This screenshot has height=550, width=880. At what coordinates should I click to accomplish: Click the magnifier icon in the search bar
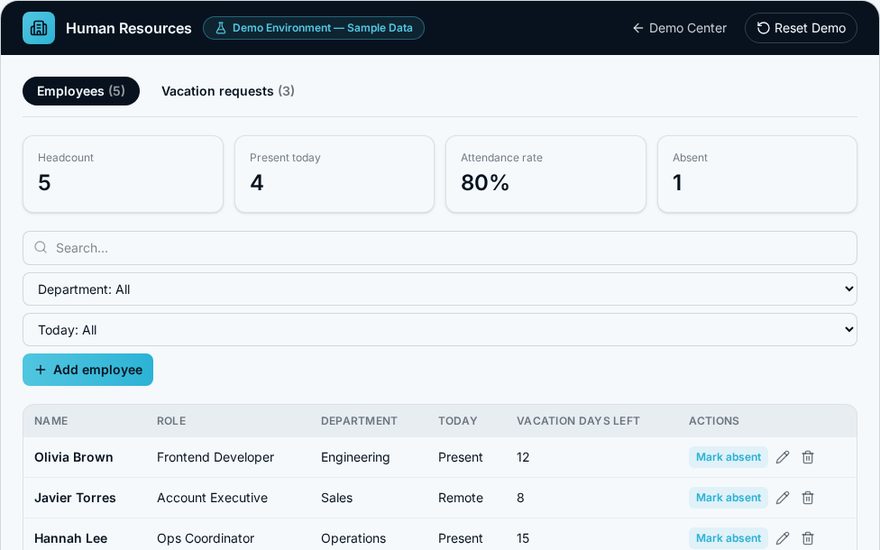40,248
